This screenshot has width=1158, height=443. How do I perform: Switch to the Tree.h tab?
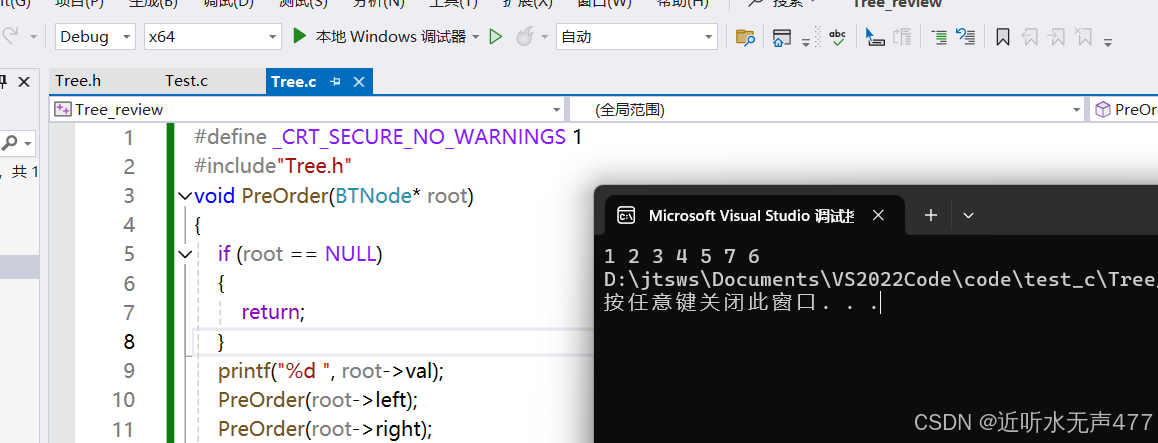78,81
